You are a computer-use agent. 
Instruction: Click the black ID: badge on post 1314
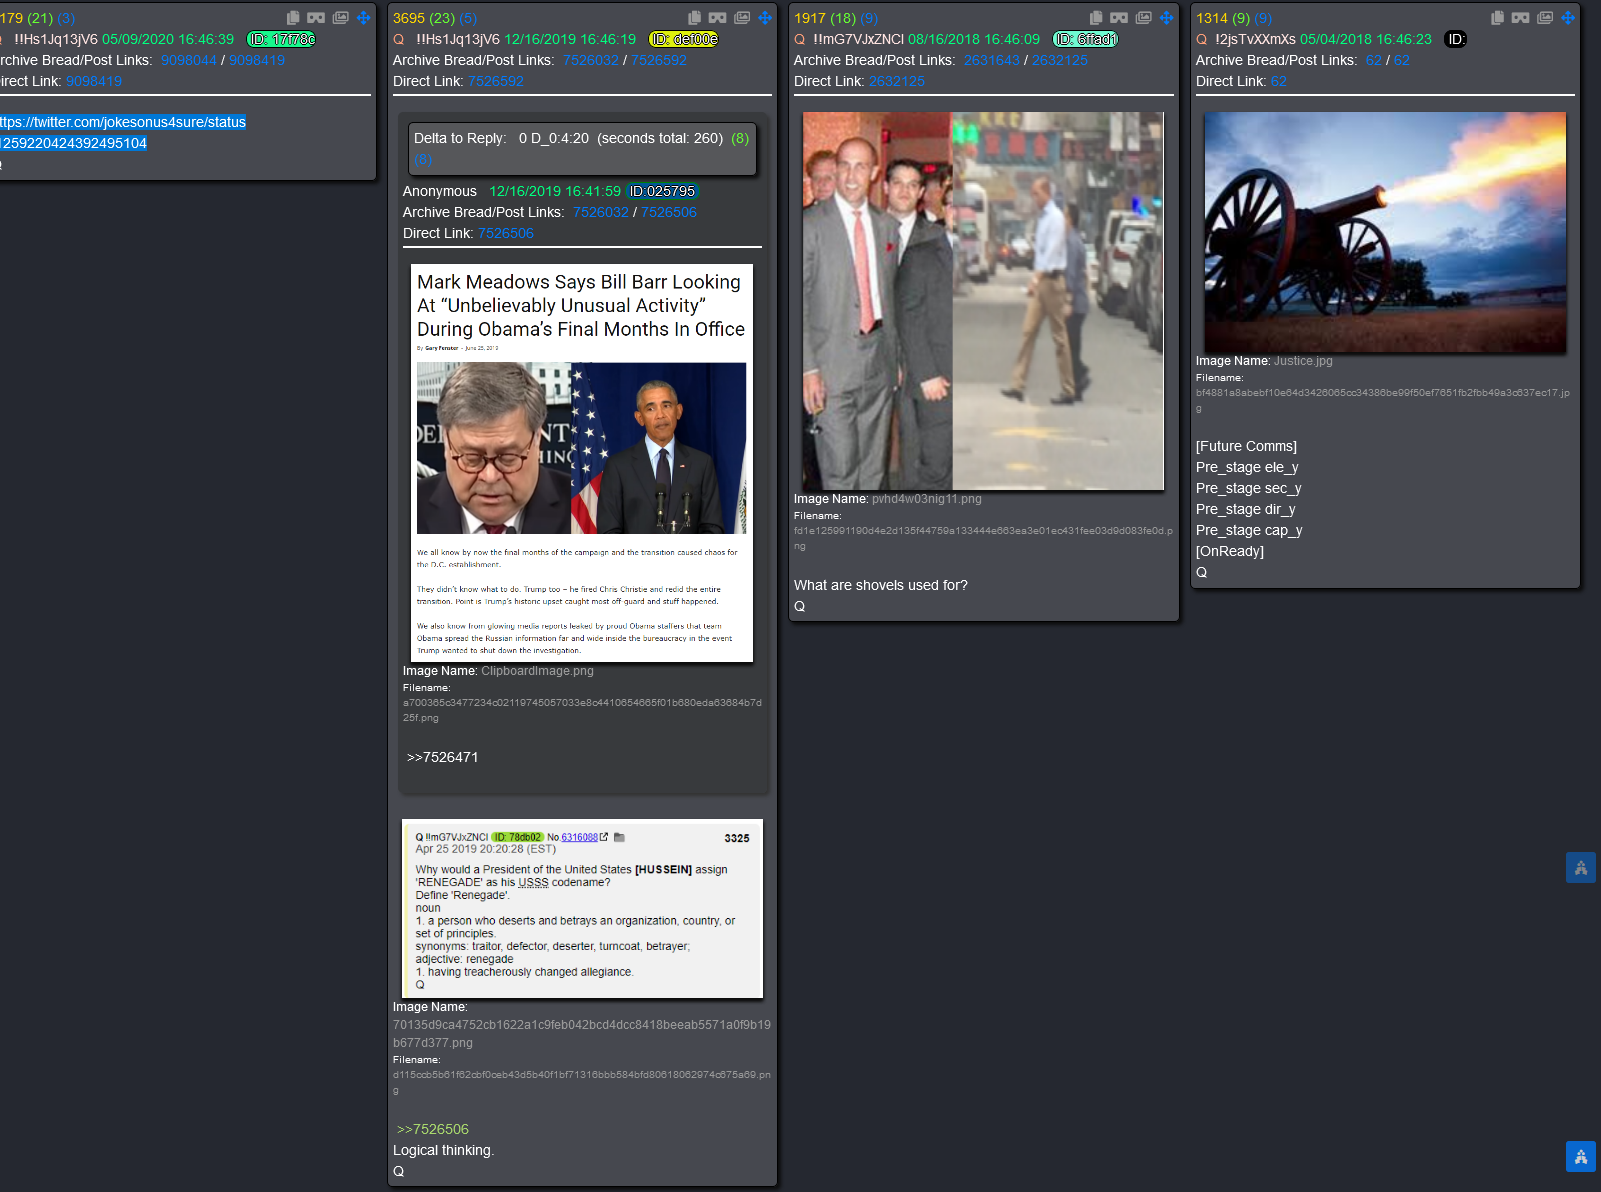click(x=1456, y=39)
